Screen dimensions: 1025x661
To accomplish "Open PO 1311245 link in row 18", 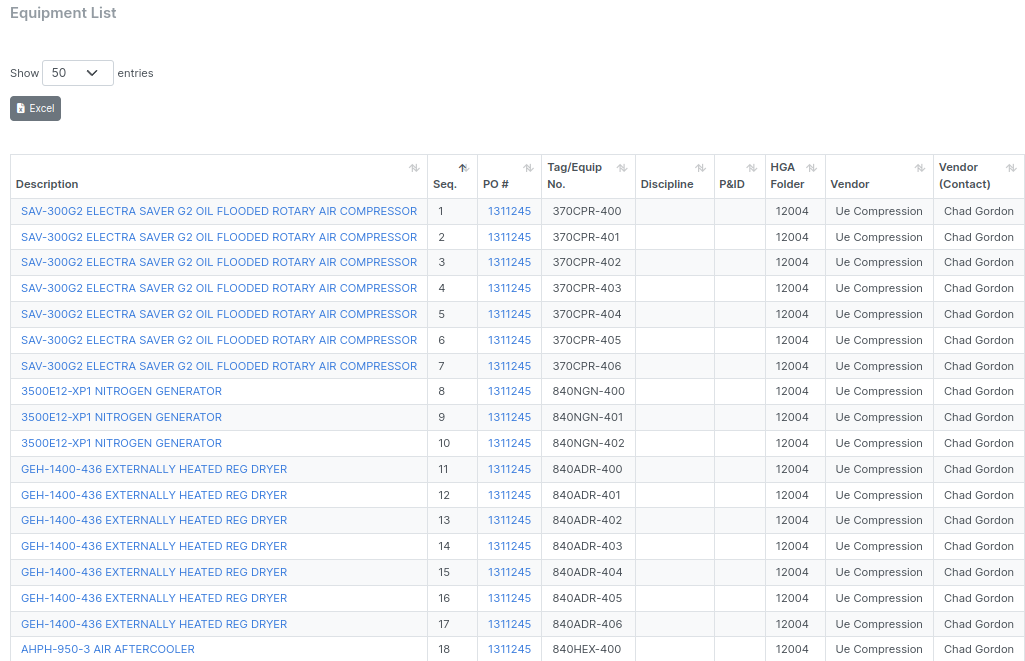I will tap(509, 649).
